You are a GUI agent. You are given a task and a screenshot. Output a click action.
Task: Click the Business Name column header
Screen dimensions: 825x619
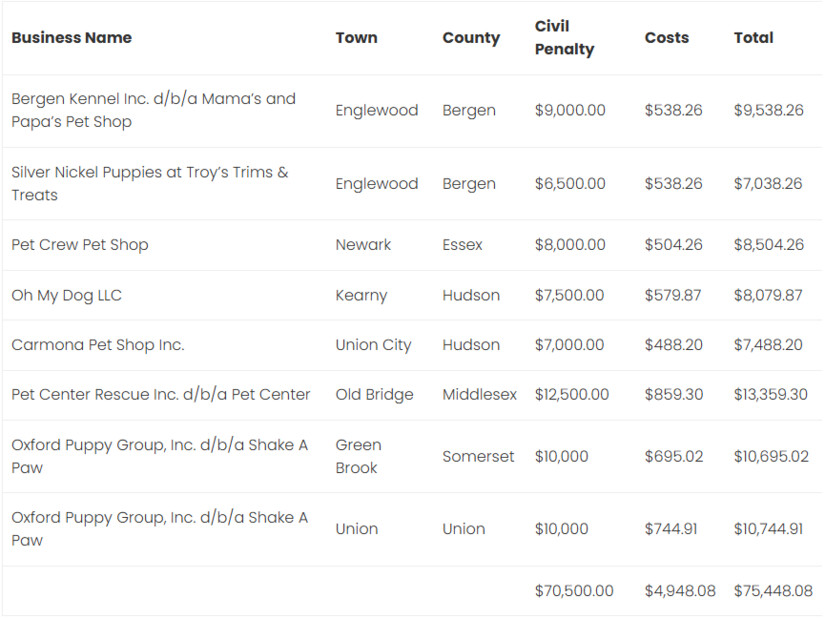71,38
